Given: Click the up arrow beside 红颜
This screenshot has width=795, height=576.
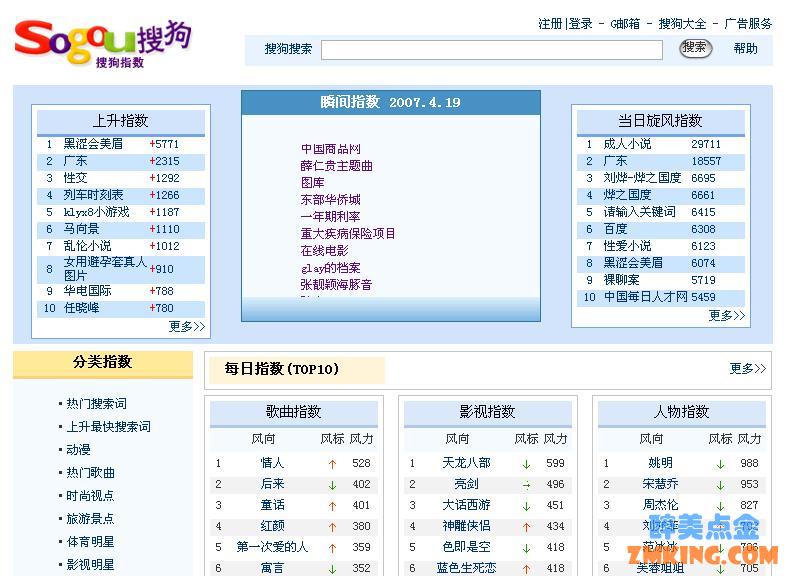Looking at the screenshot, I should point(332,527).
